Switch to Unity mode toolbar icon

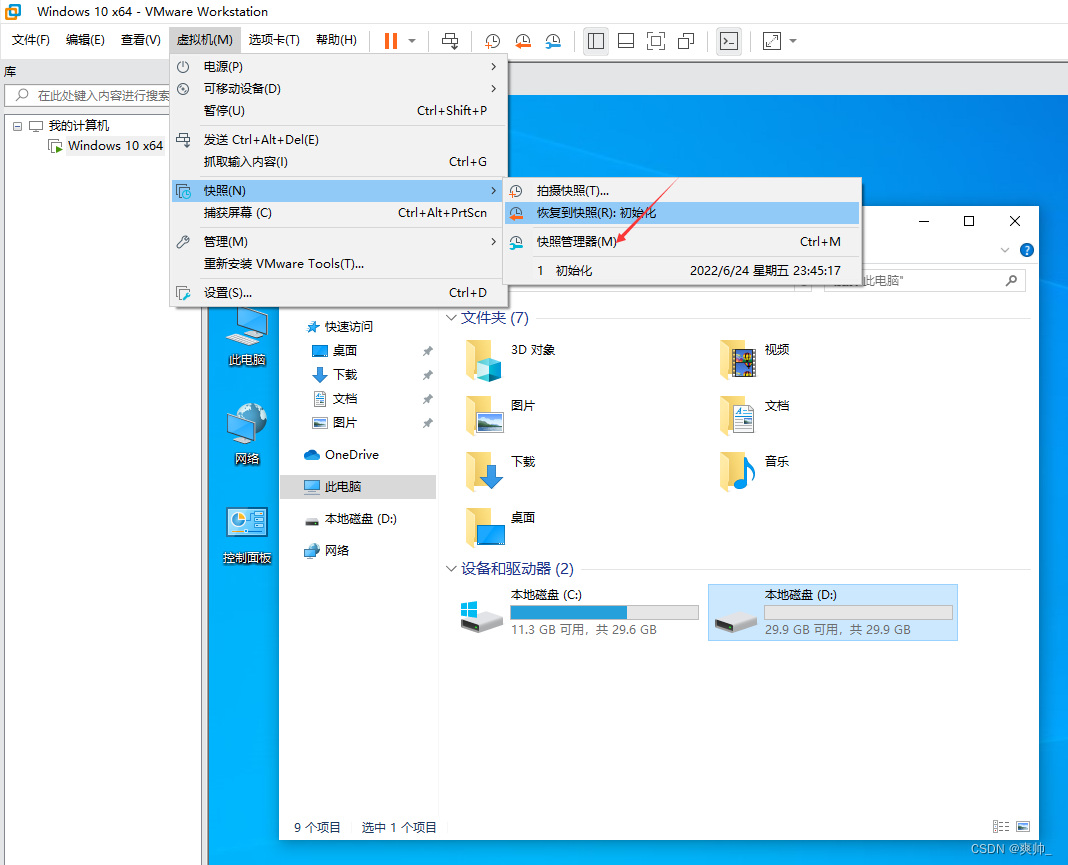point(686,41)
